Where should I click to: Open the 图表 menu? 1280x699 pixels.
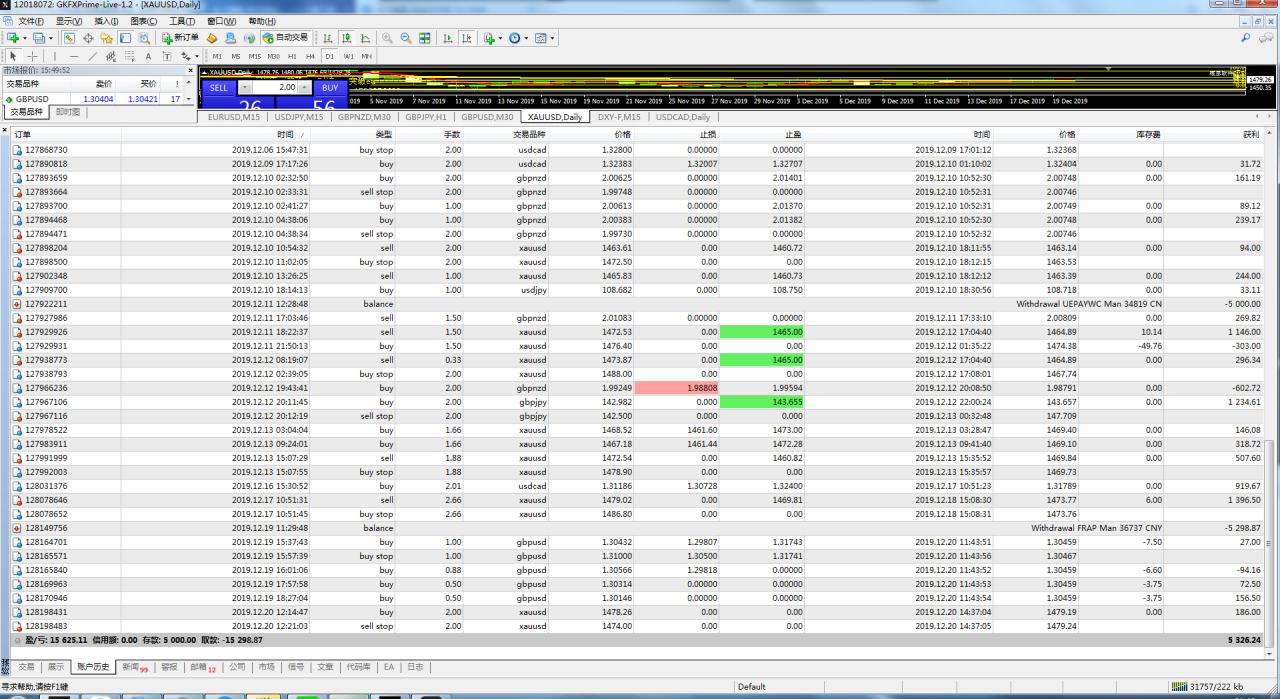tap(143, 21)
